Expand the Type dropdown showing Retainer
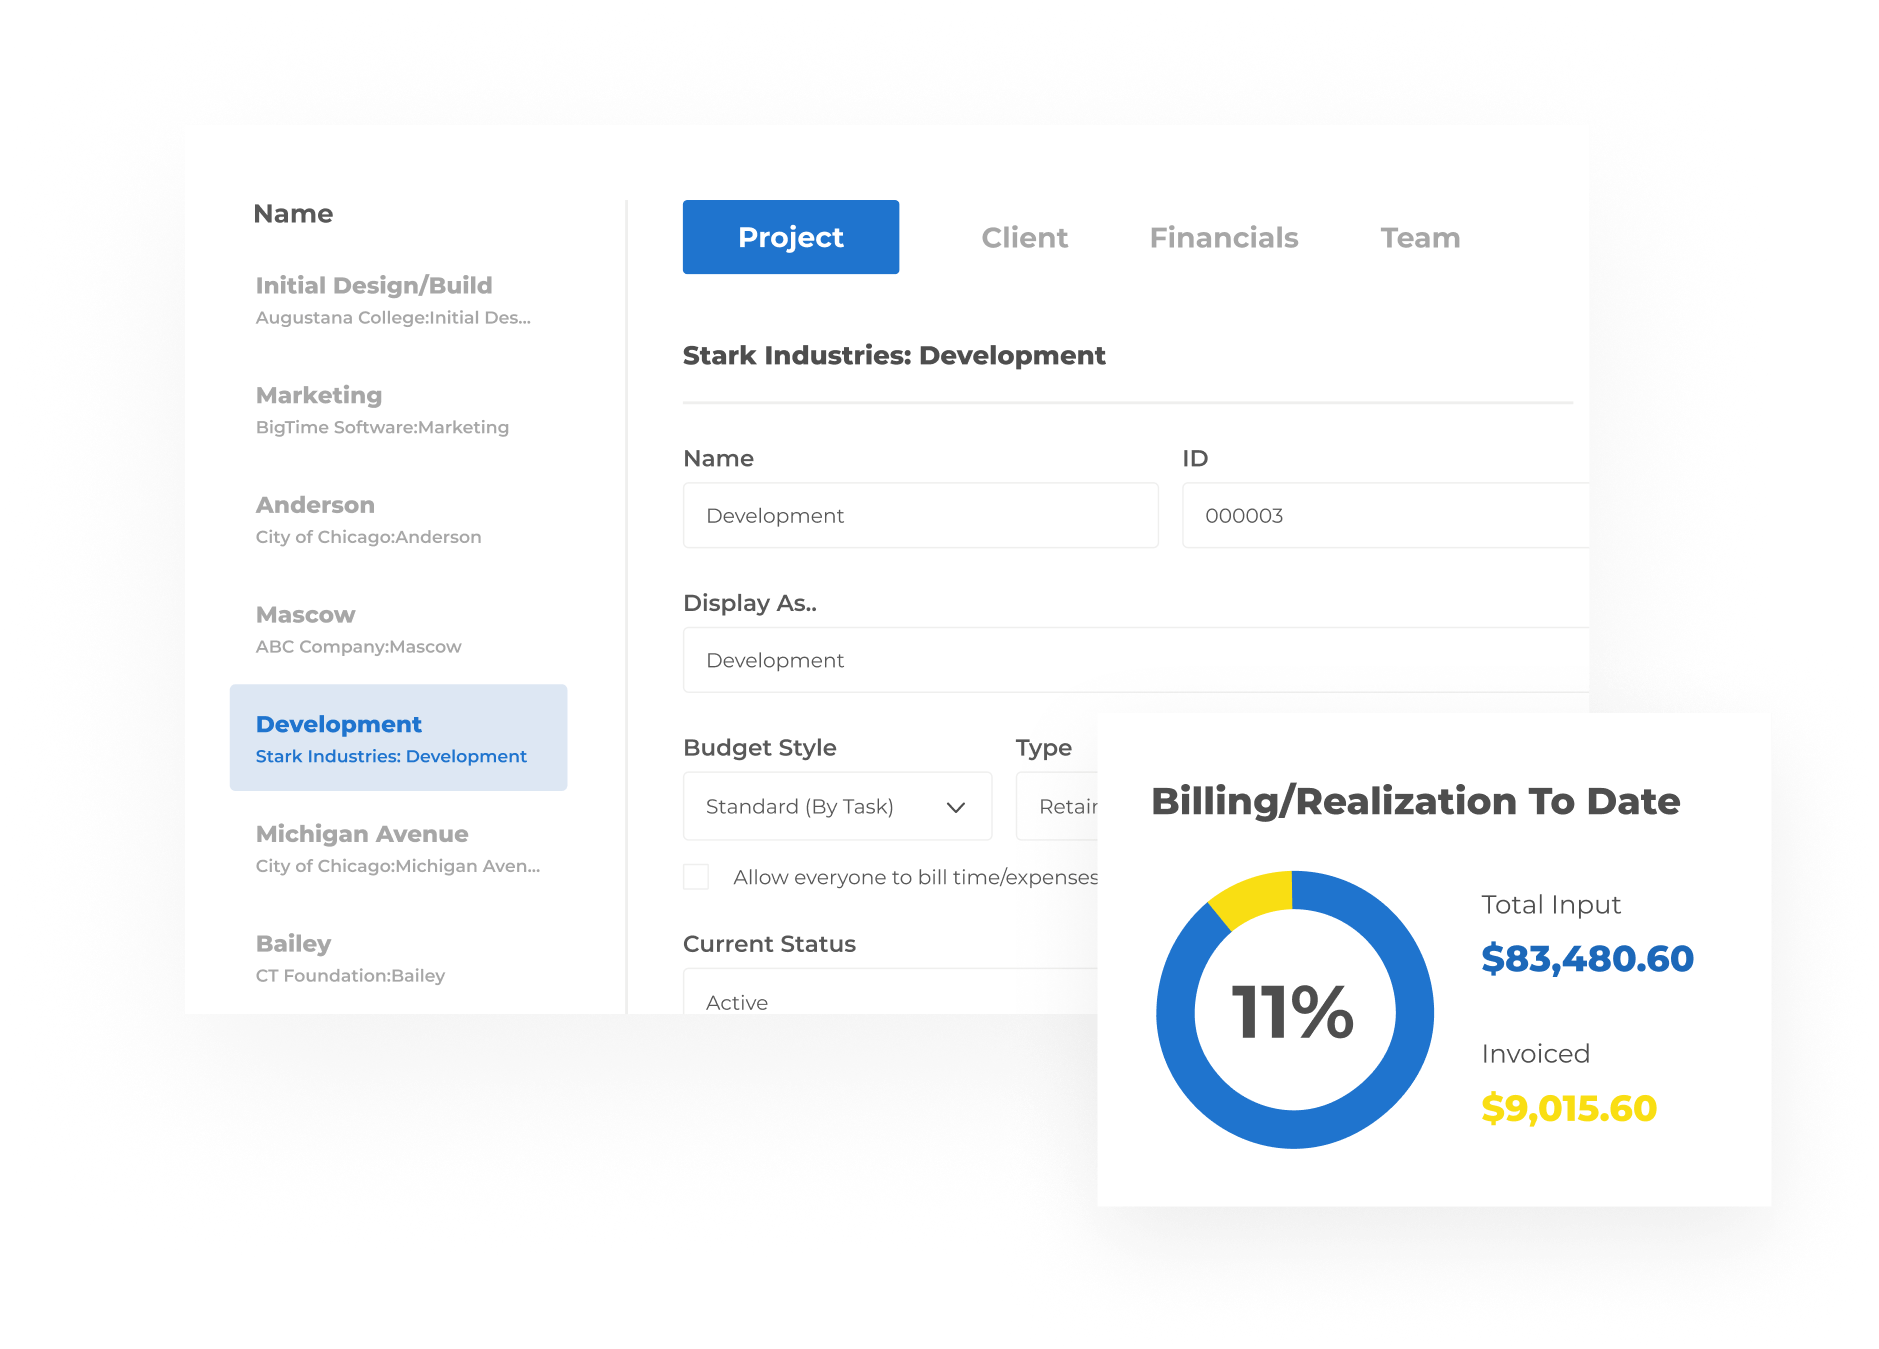The width and height of the screenshot is (1879, 1349). 1057,806
